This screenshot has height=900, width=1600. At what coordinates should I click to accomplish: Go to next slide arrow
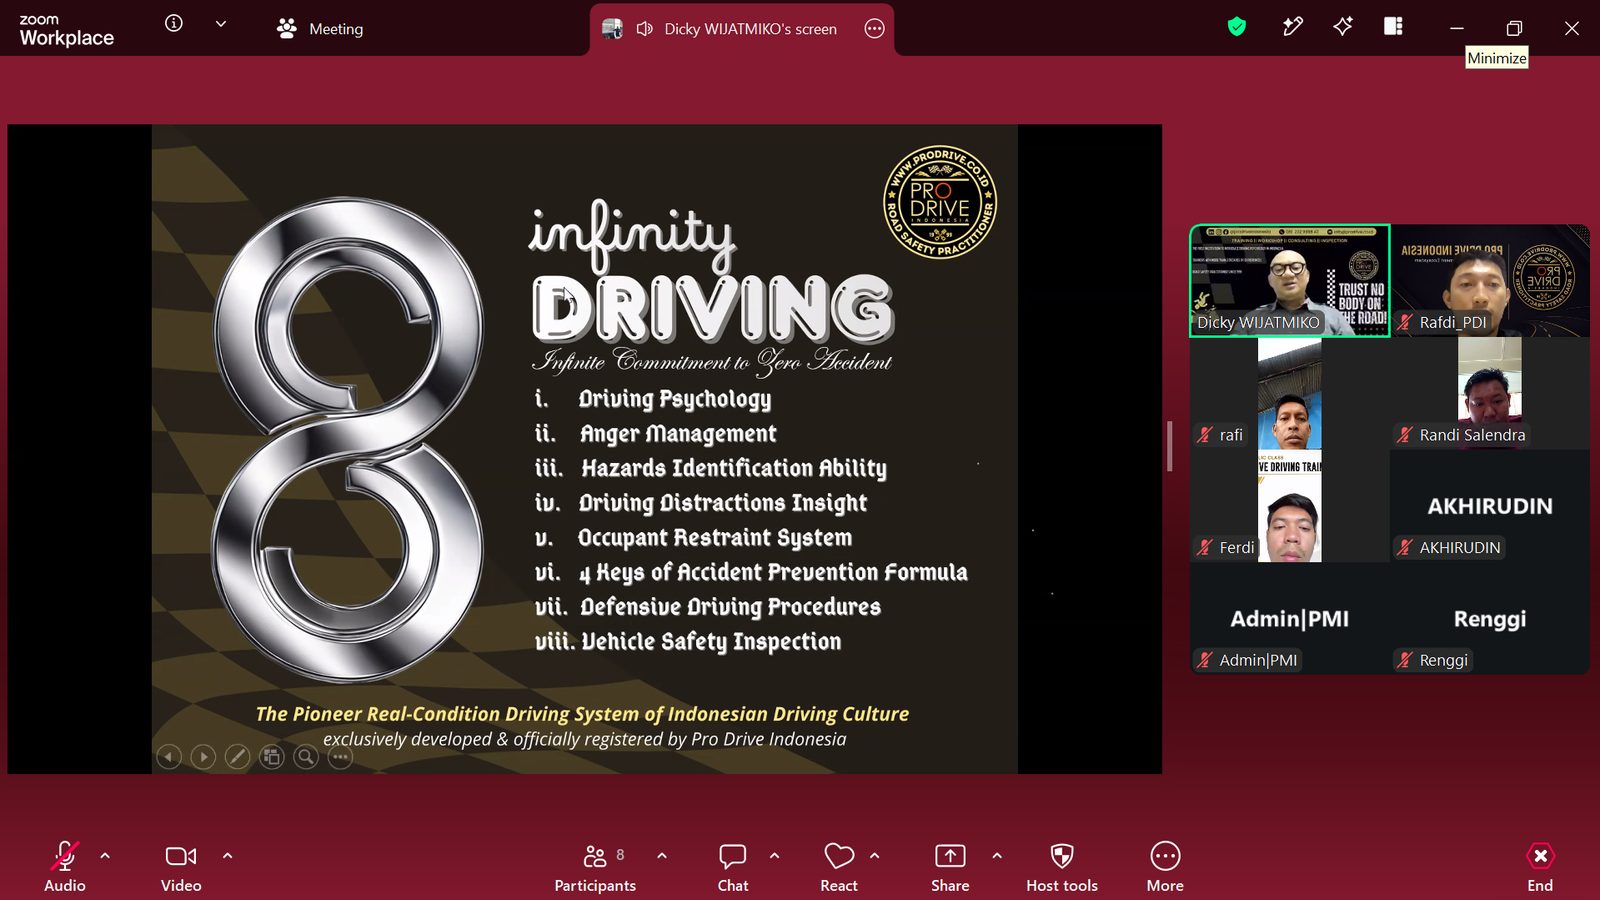[x=203, y=757]
